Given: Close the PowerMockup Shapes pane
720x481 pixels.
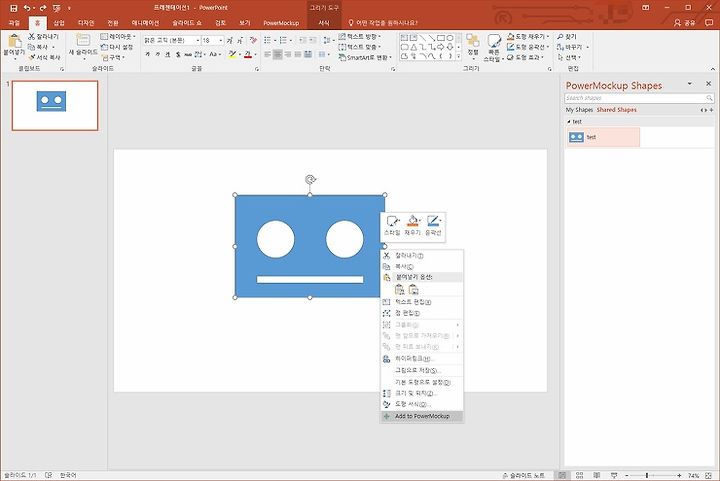Looking at the screenshot, I should [x=709, y=84].
